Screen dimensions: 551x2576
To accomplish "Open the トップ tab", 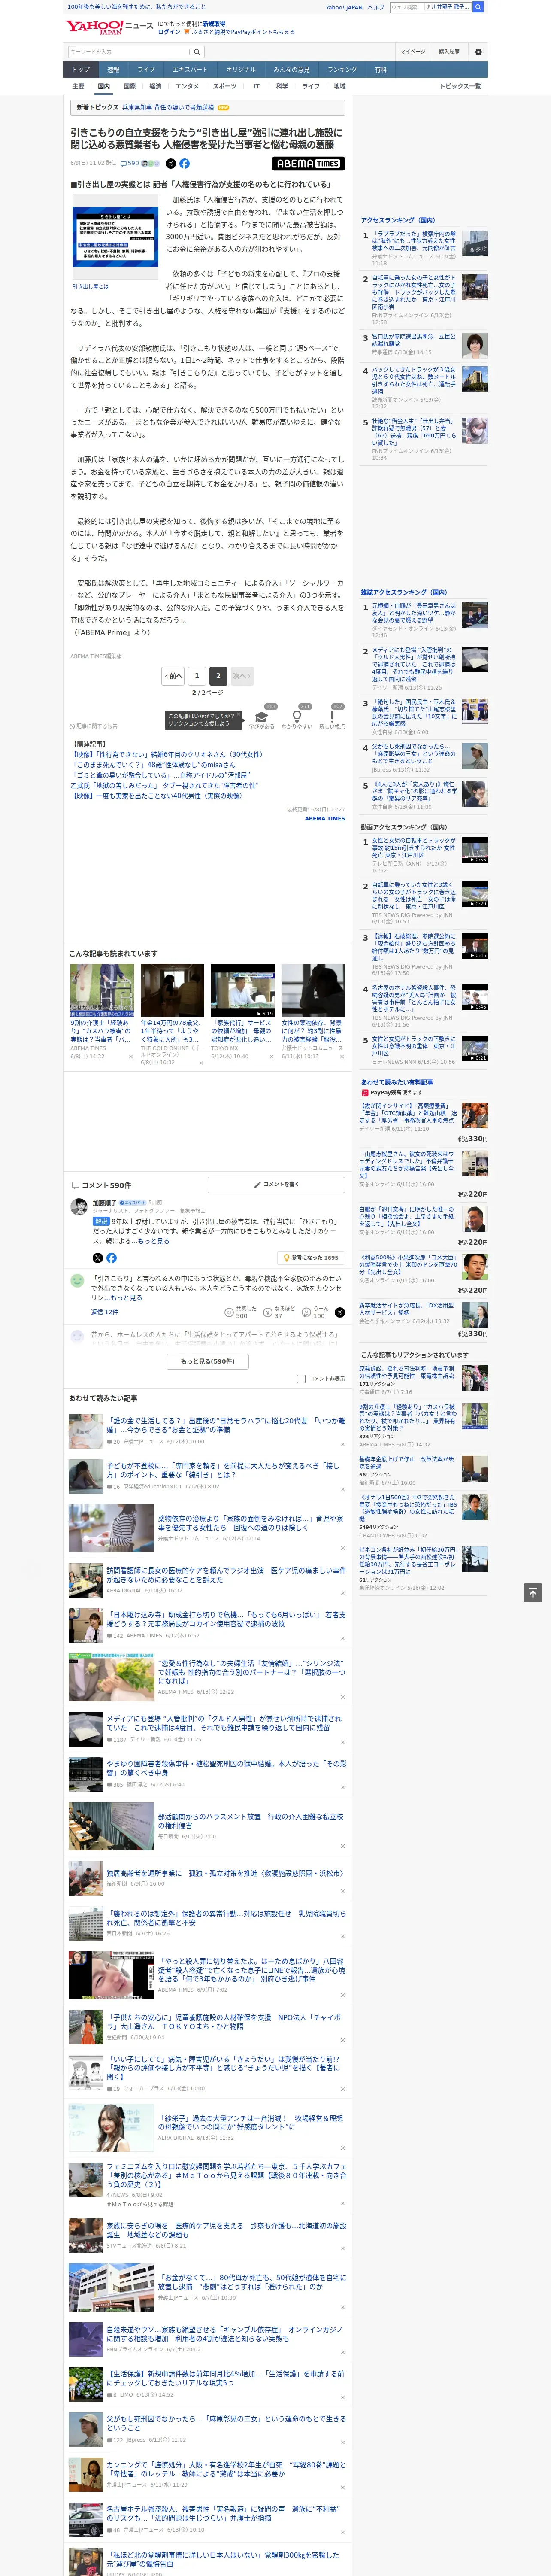I will click(81, 70).
